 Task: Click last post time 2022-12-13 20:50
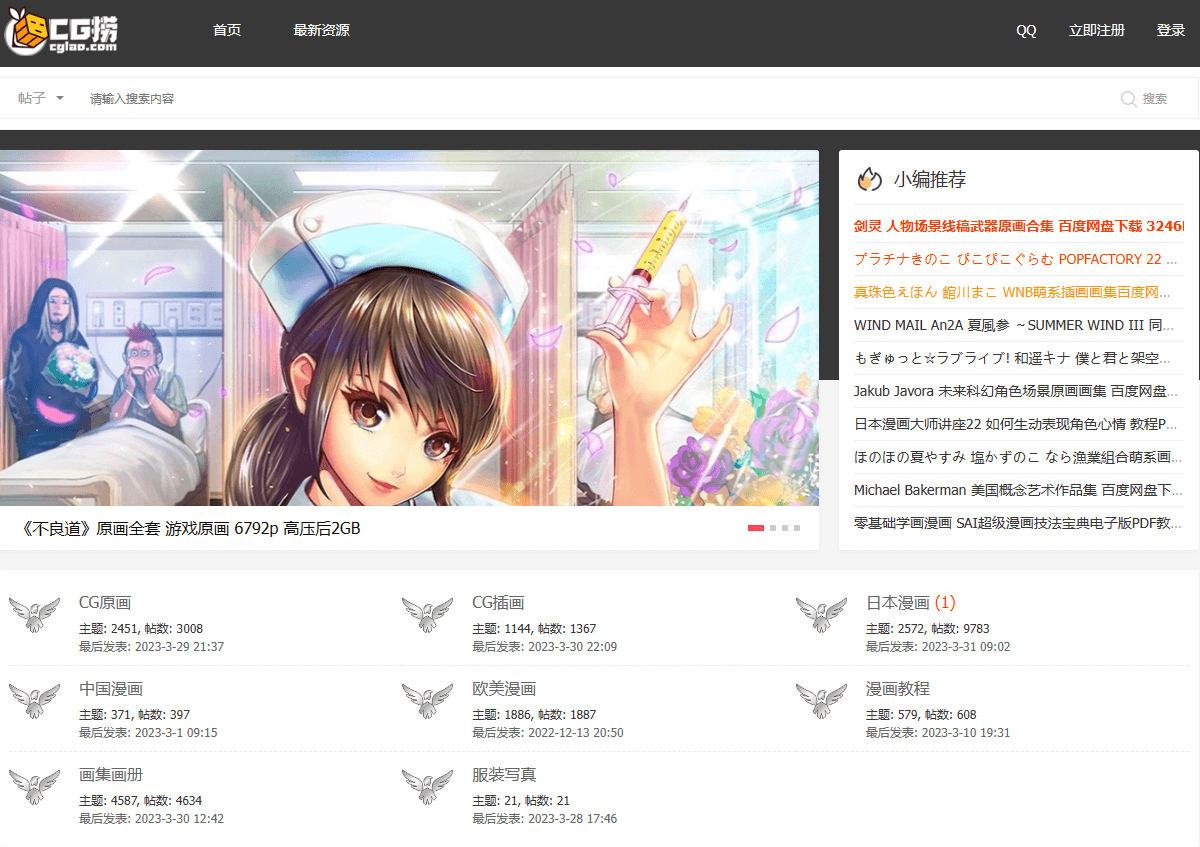click(576, 733)
